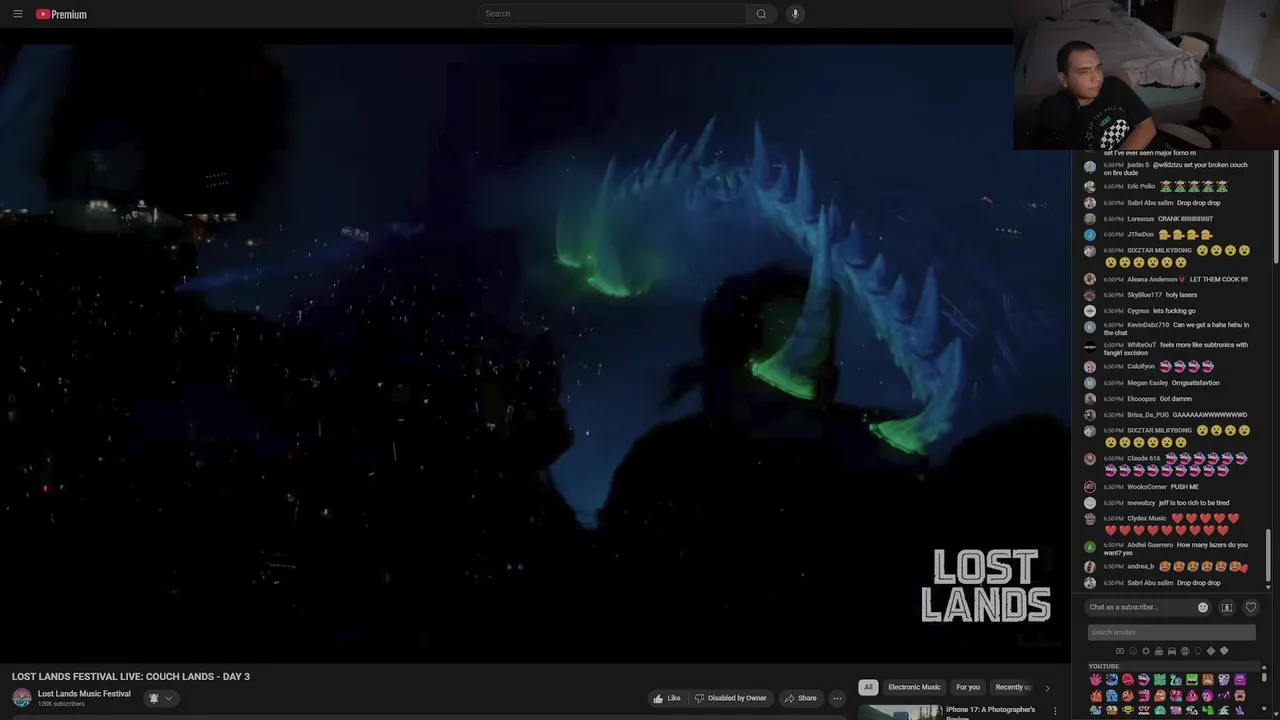Screen dimensions: 1280x720
Task: Start voice search with the microphone
Action: [x=795, y=14]
